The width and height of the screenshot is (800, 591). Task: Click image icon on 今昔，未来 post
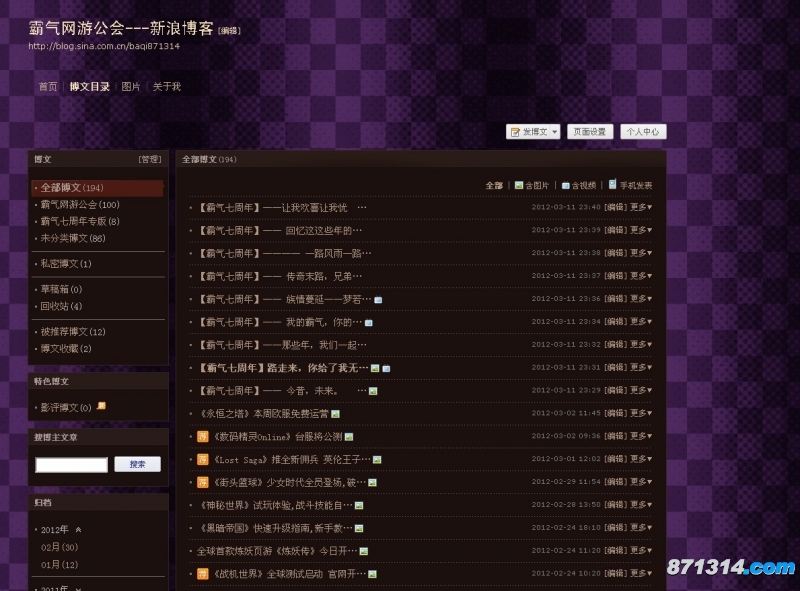[373, 391]
